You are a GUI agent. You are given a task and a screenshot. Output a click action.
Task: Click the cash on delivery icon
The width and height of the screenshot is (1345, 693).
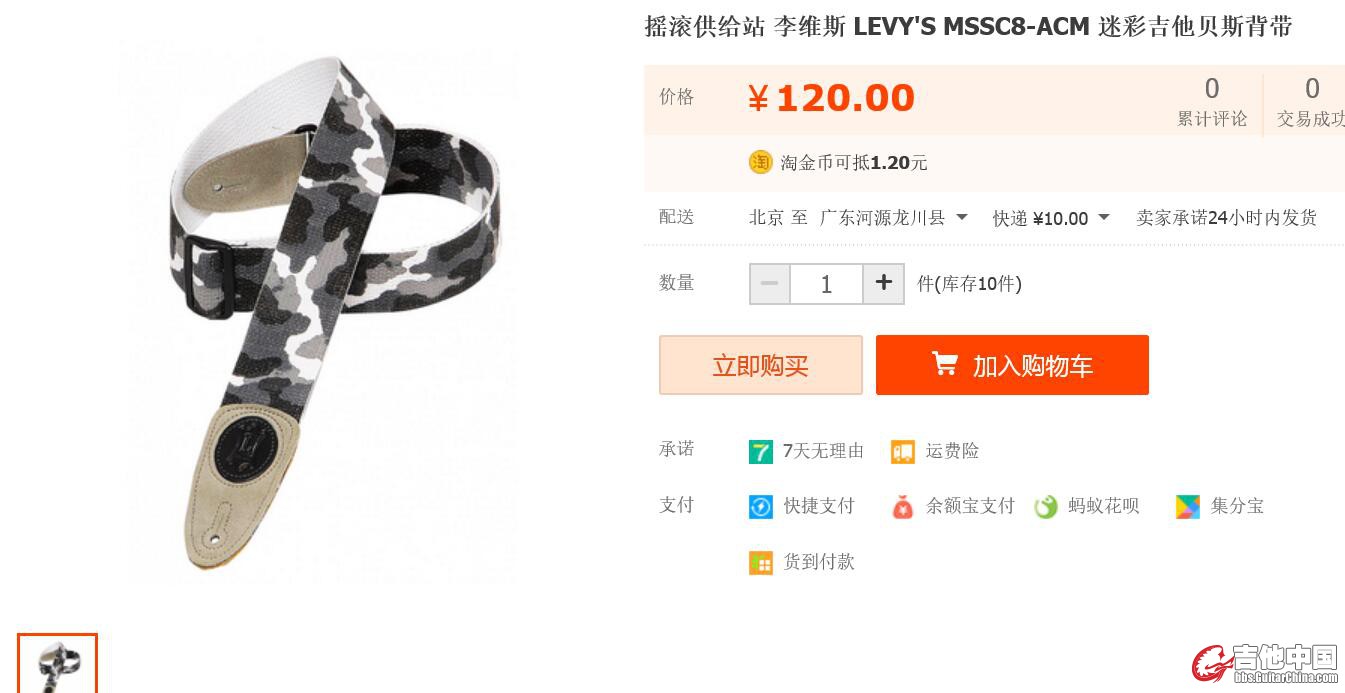pos(760,563)
